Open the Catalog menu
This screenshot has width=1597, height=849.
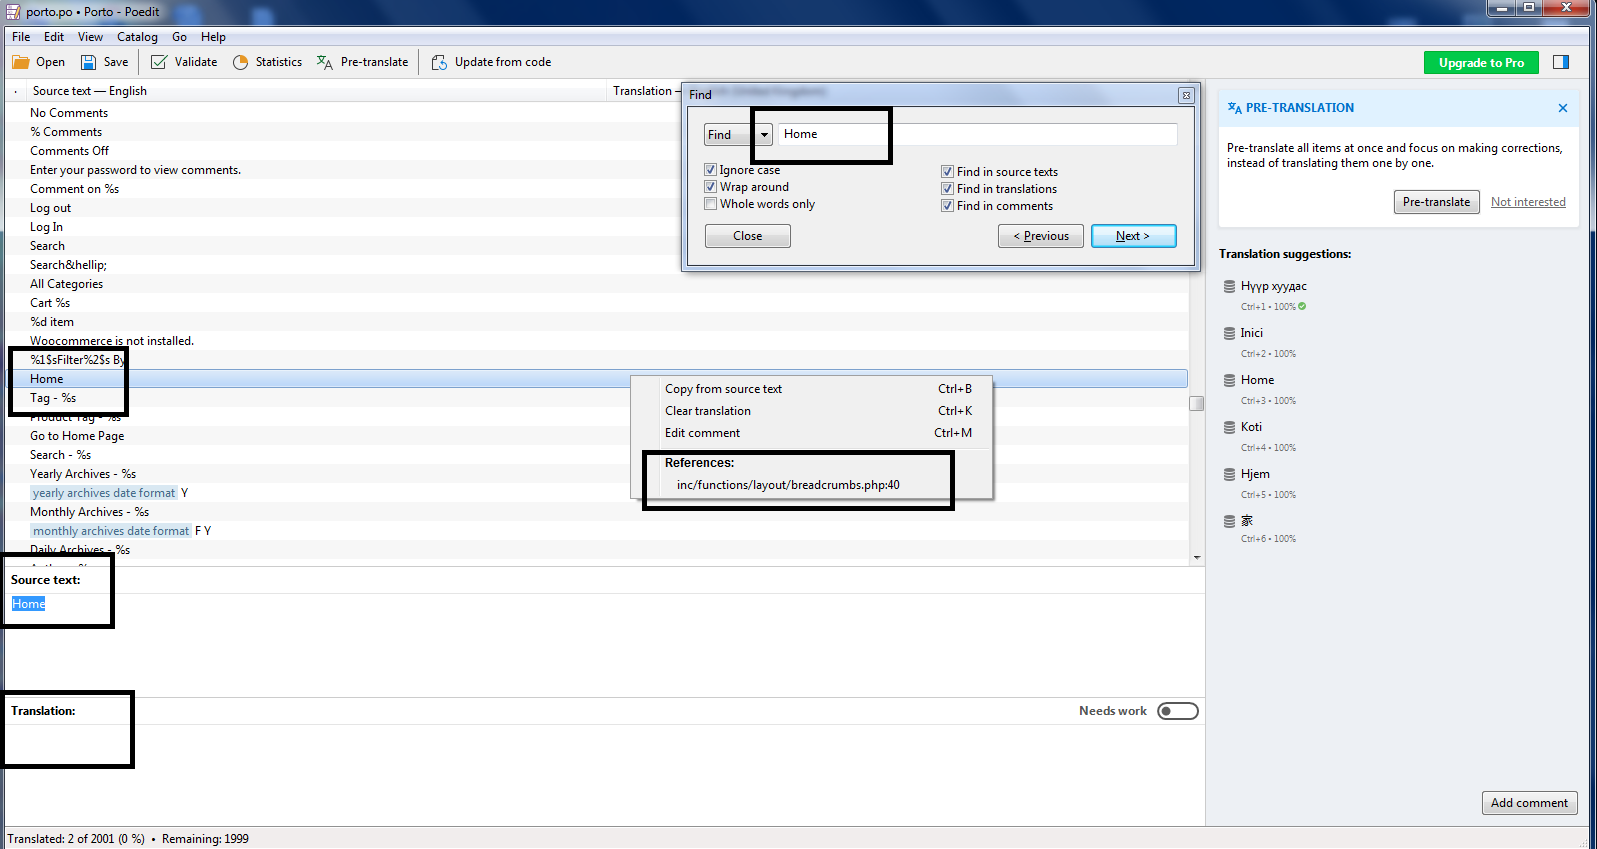(137, 37)
